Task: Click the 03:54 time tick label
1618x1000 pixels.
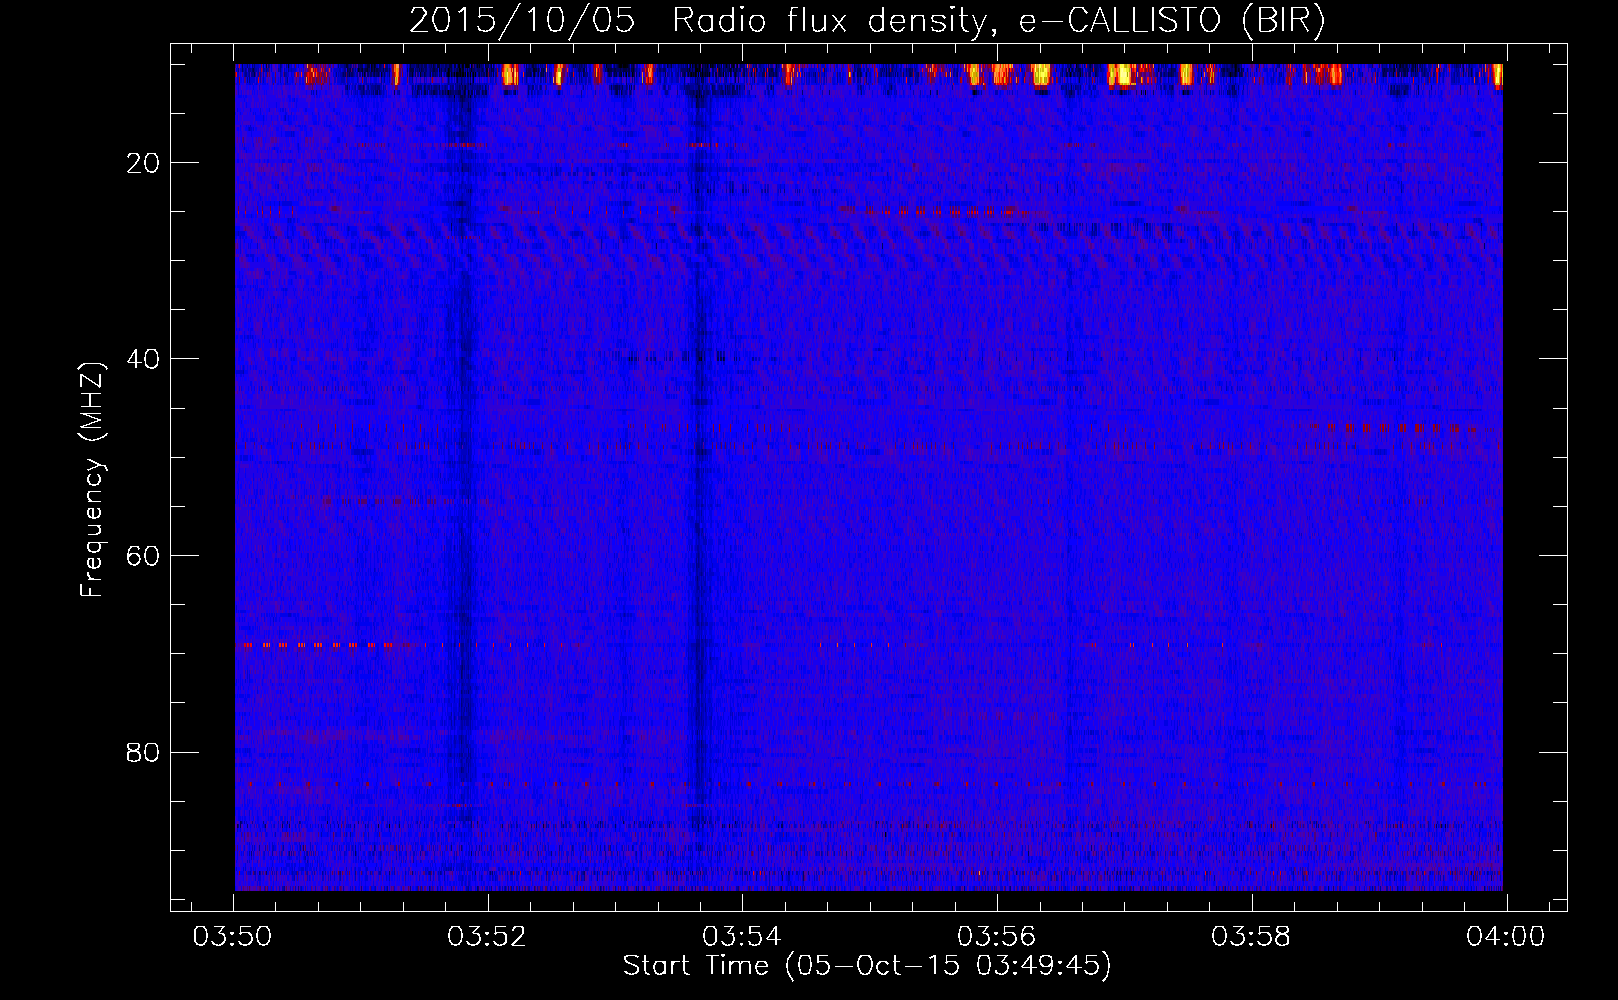Action: tap(742, 937)
